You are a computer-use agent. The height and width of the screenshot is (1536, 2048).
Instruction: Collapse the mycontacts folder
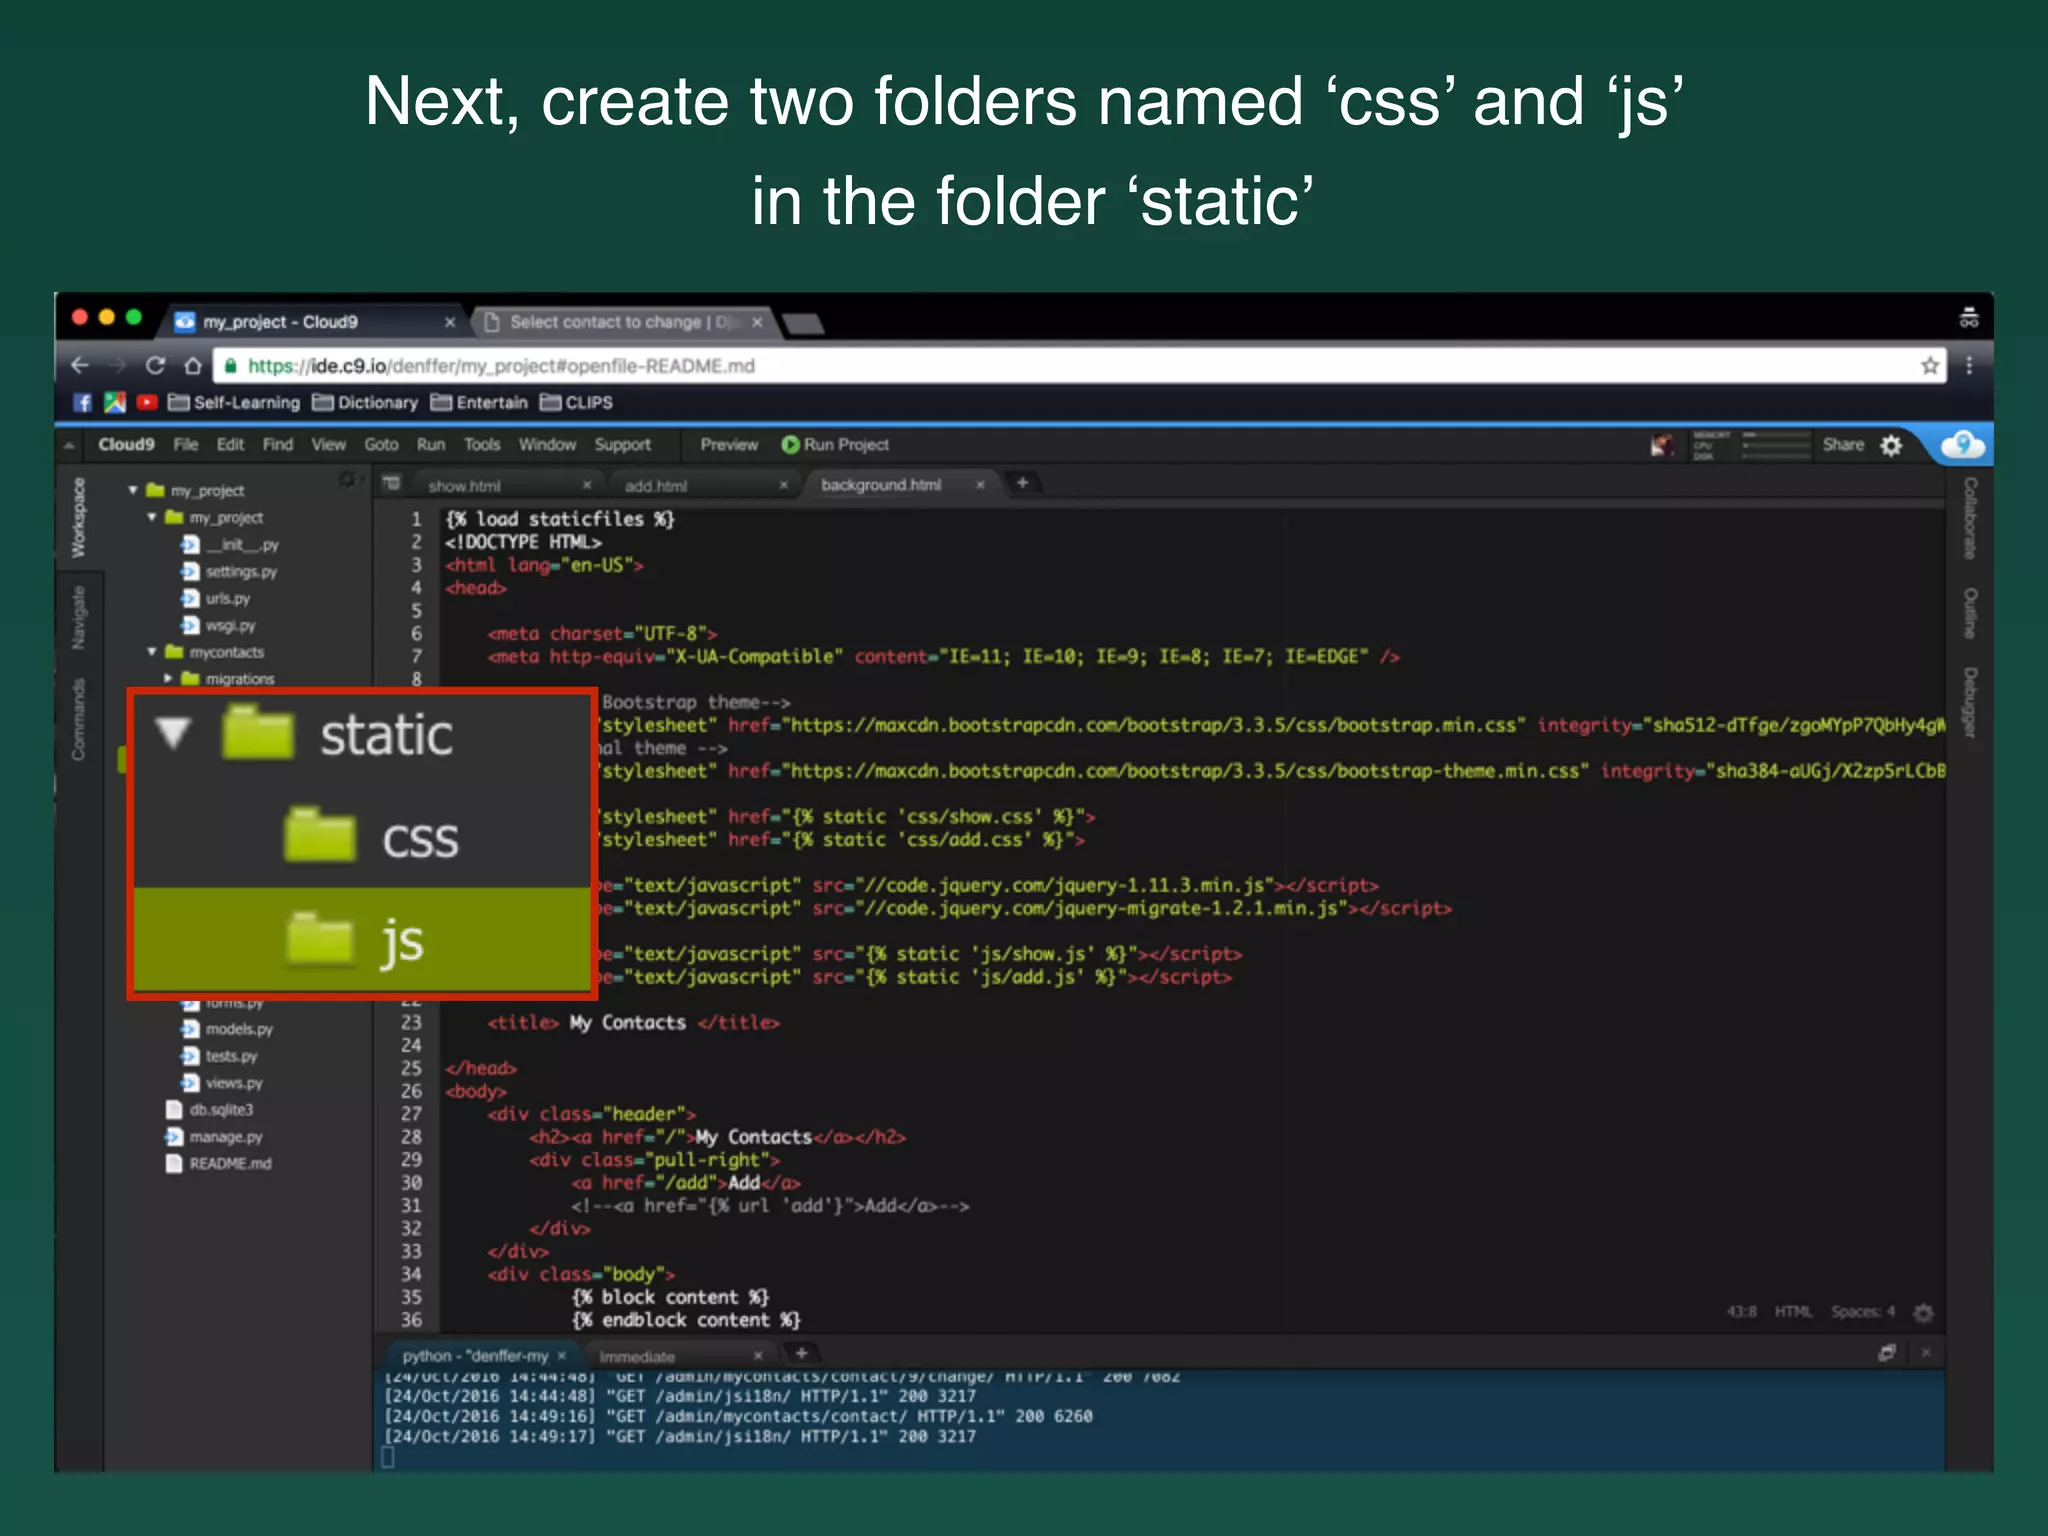152,652
